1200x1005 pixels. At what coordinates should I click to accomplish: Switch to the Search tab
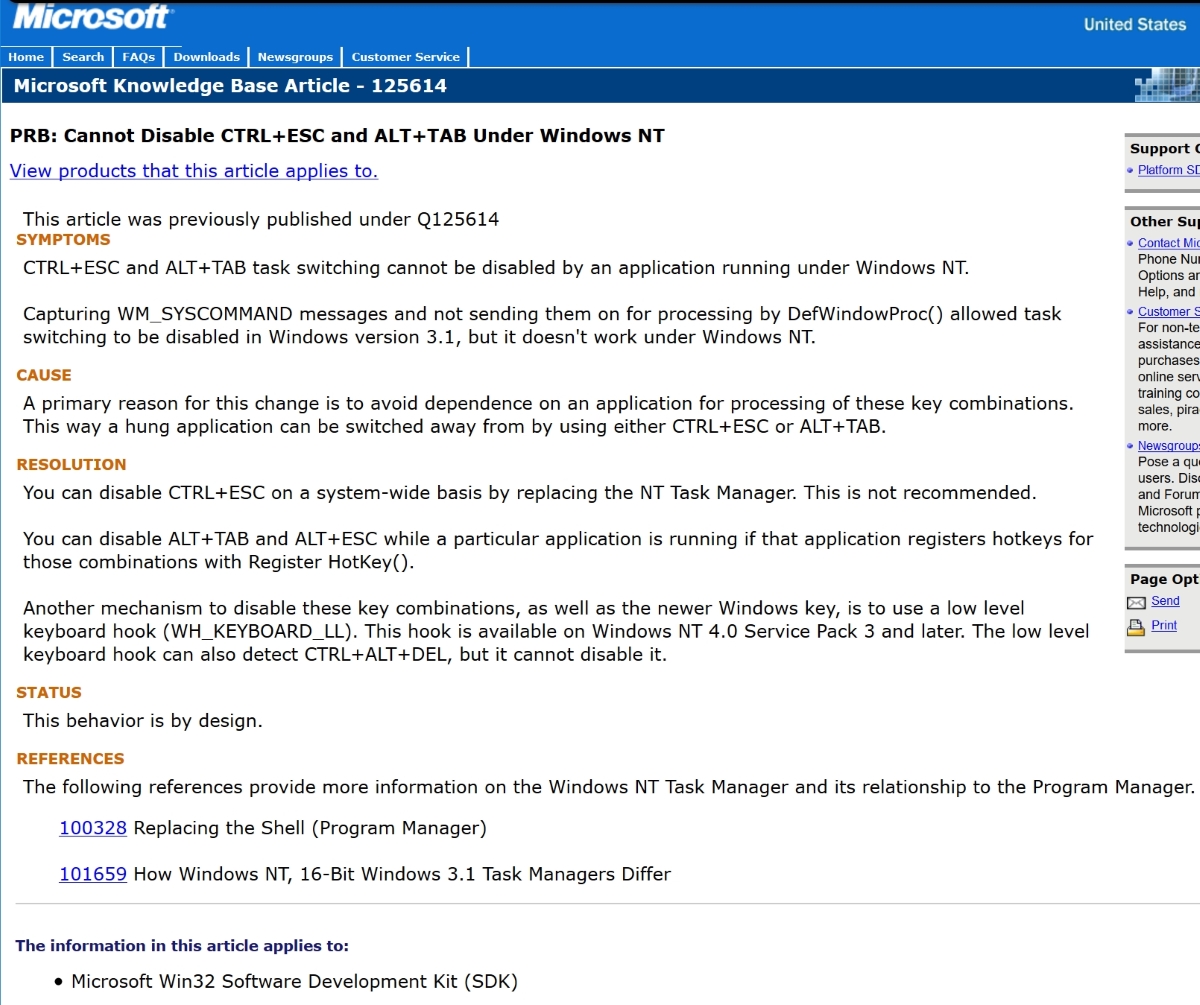(82, 57)
